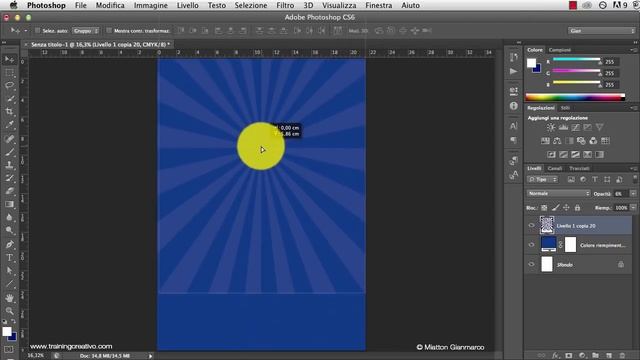Add a Channel Mixer adjustment

[x=593, y=141]
